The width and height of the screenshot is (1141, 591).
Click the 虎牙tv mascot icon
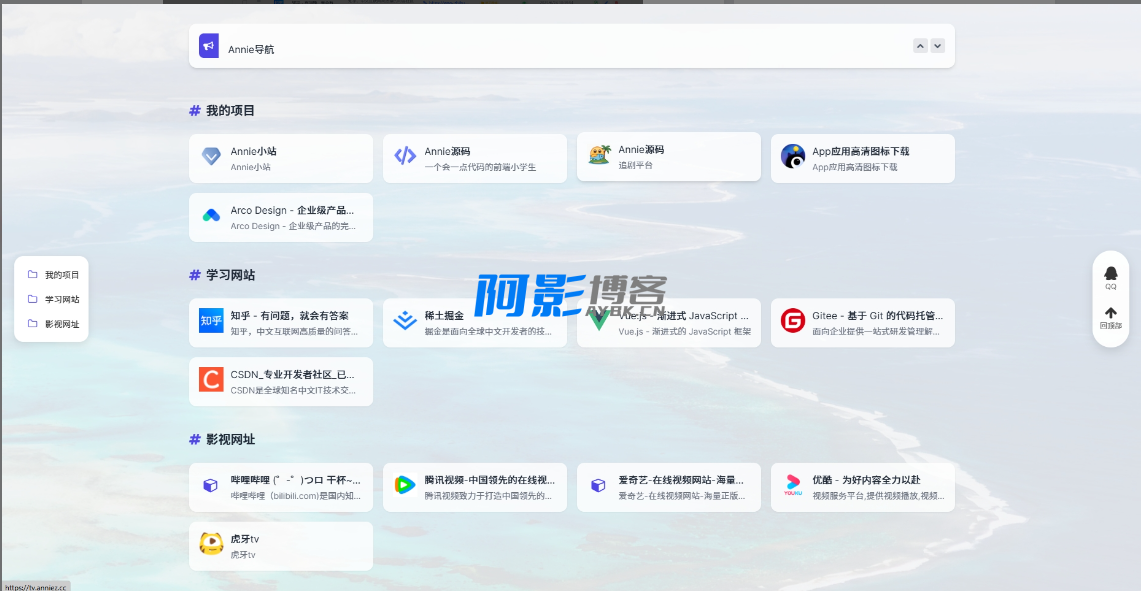point(211,544)
